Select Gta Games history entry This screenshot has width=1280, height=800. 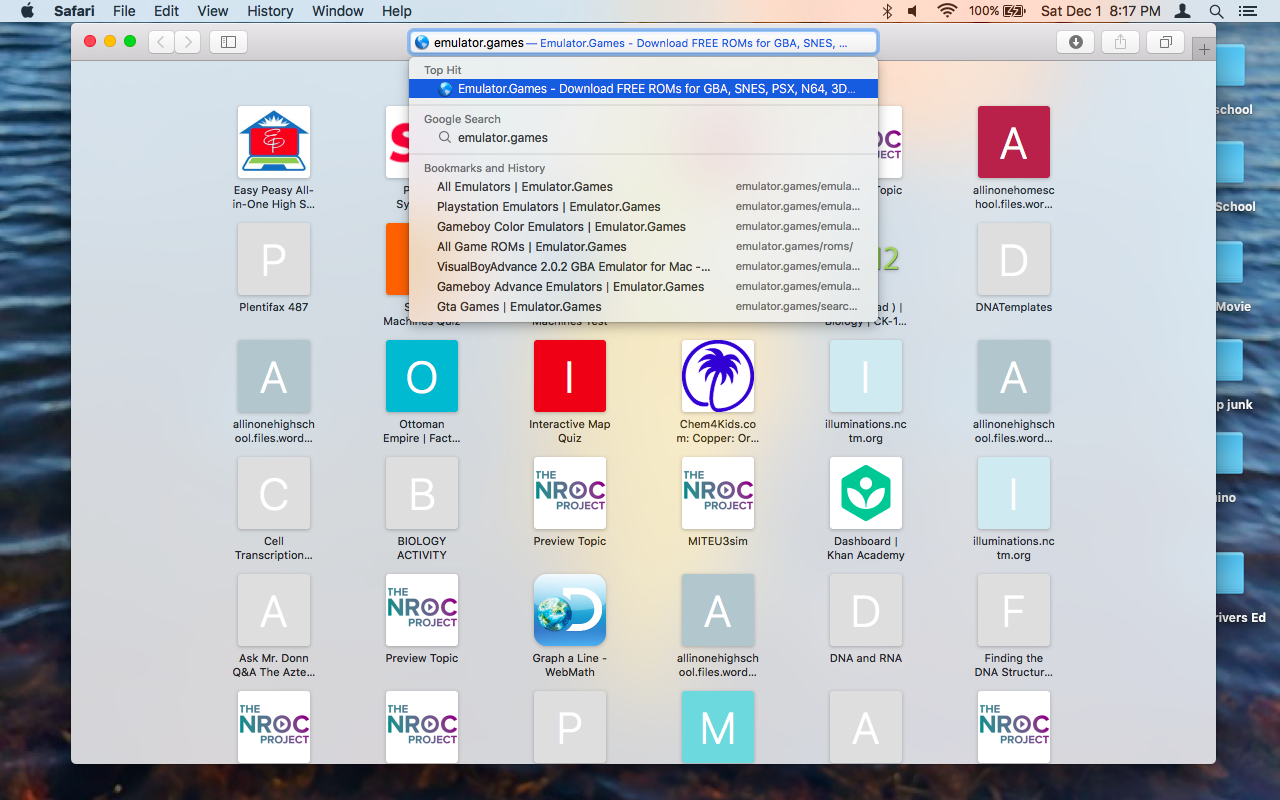pyautogui.click(x=643, y=307)
